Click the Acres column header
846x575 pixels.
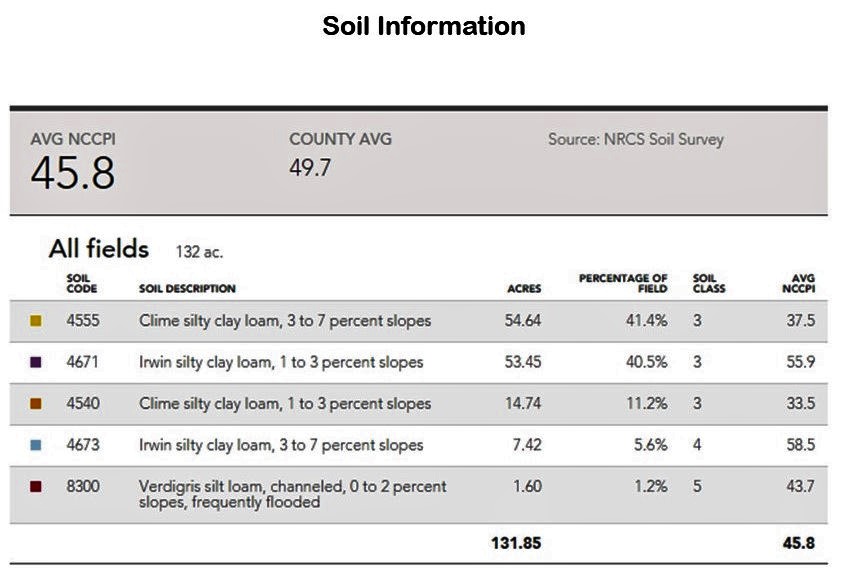(x=524, y=289)
